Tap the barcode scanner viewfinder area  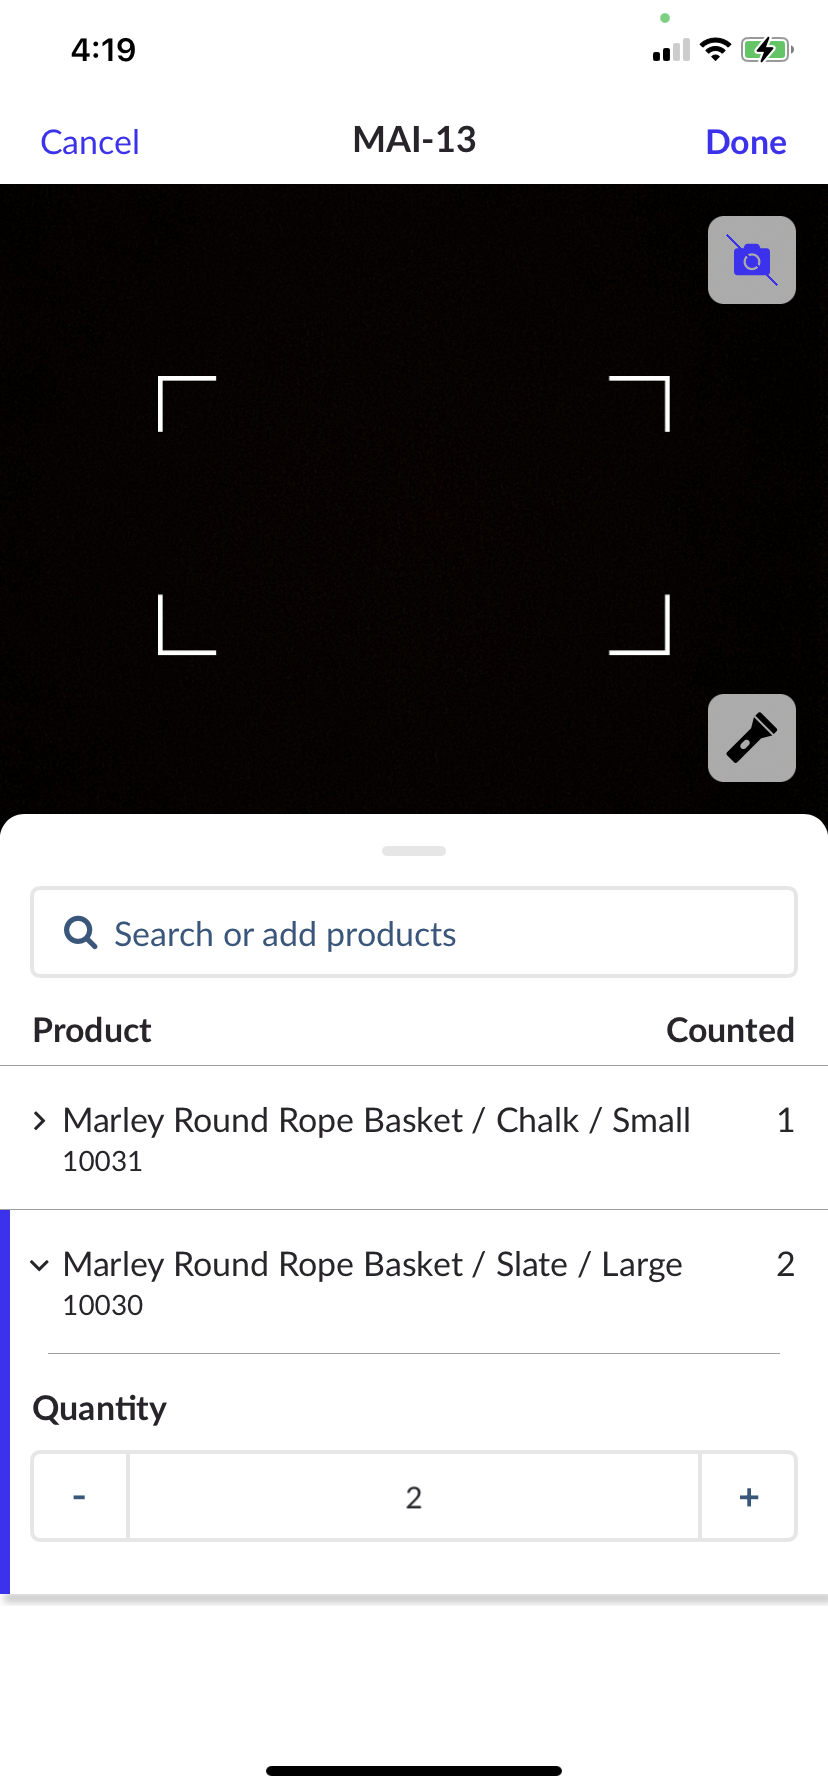pyautogui.click(x=413, y=515)
